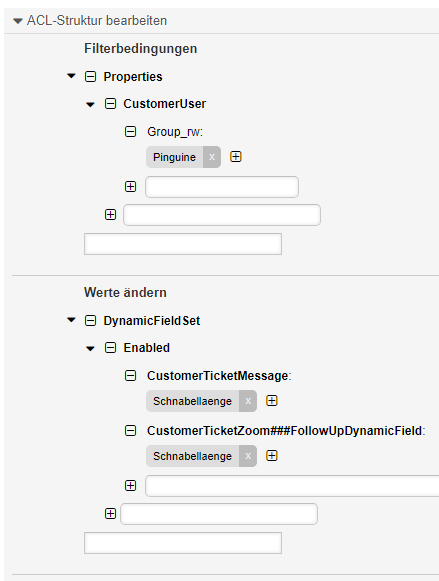439x581 pixels.
Task: Remove CustomerUser via its minus icon
Action: (110, 104)
